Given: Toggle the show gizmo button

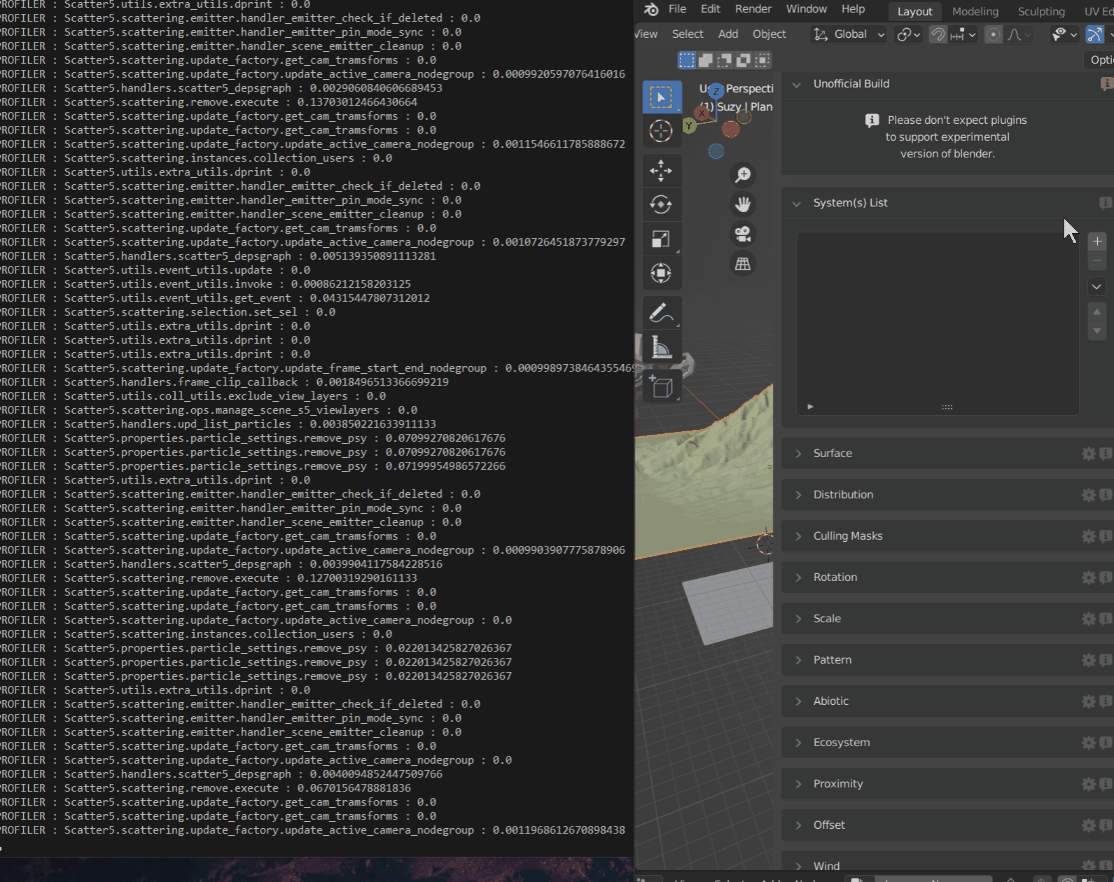Looking at the screenshot, I should (1095, 34).
